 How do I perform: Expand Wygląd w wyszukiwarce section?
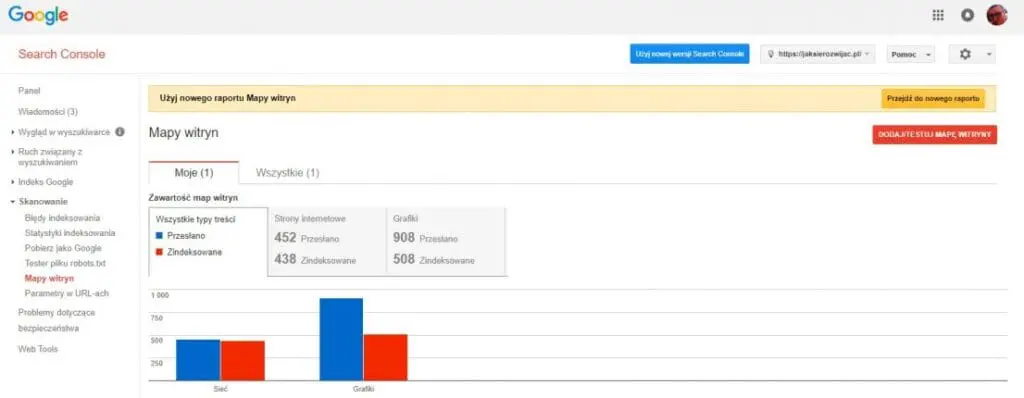click(13, 132)
